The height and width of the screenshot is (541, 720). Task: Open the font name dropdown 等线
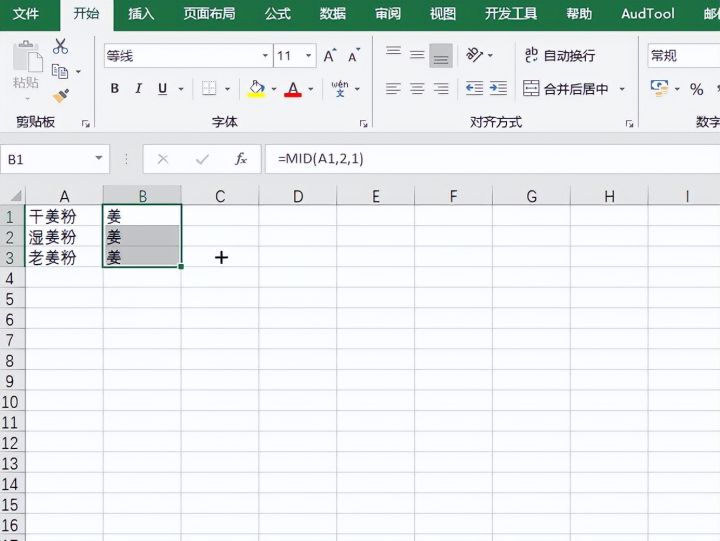(x=265, y=56)
